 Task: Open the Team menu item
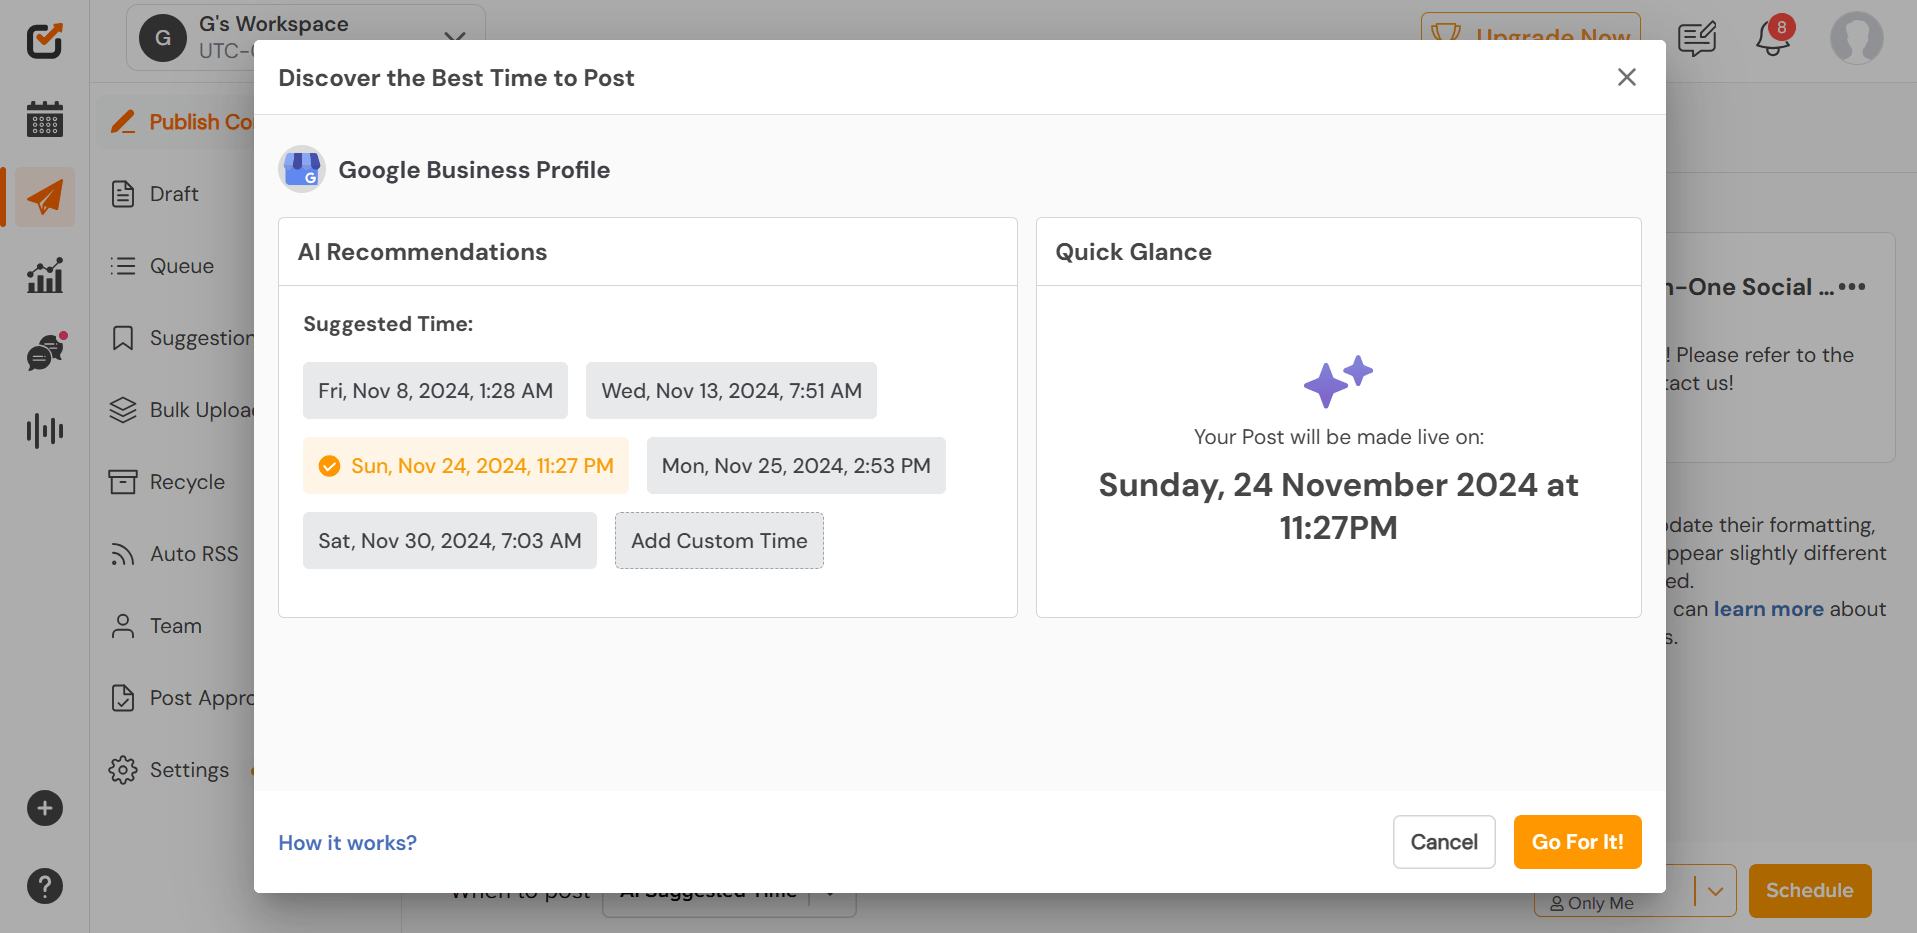[x=175, y=626]
